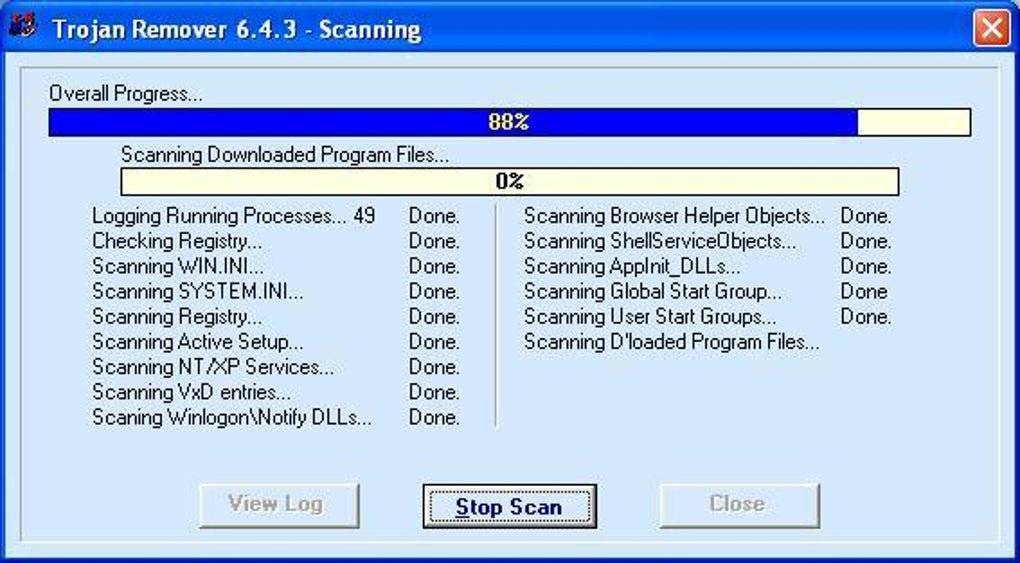Click the 'Scanning WIN.INI...' entry

click(x=178, y=266)
